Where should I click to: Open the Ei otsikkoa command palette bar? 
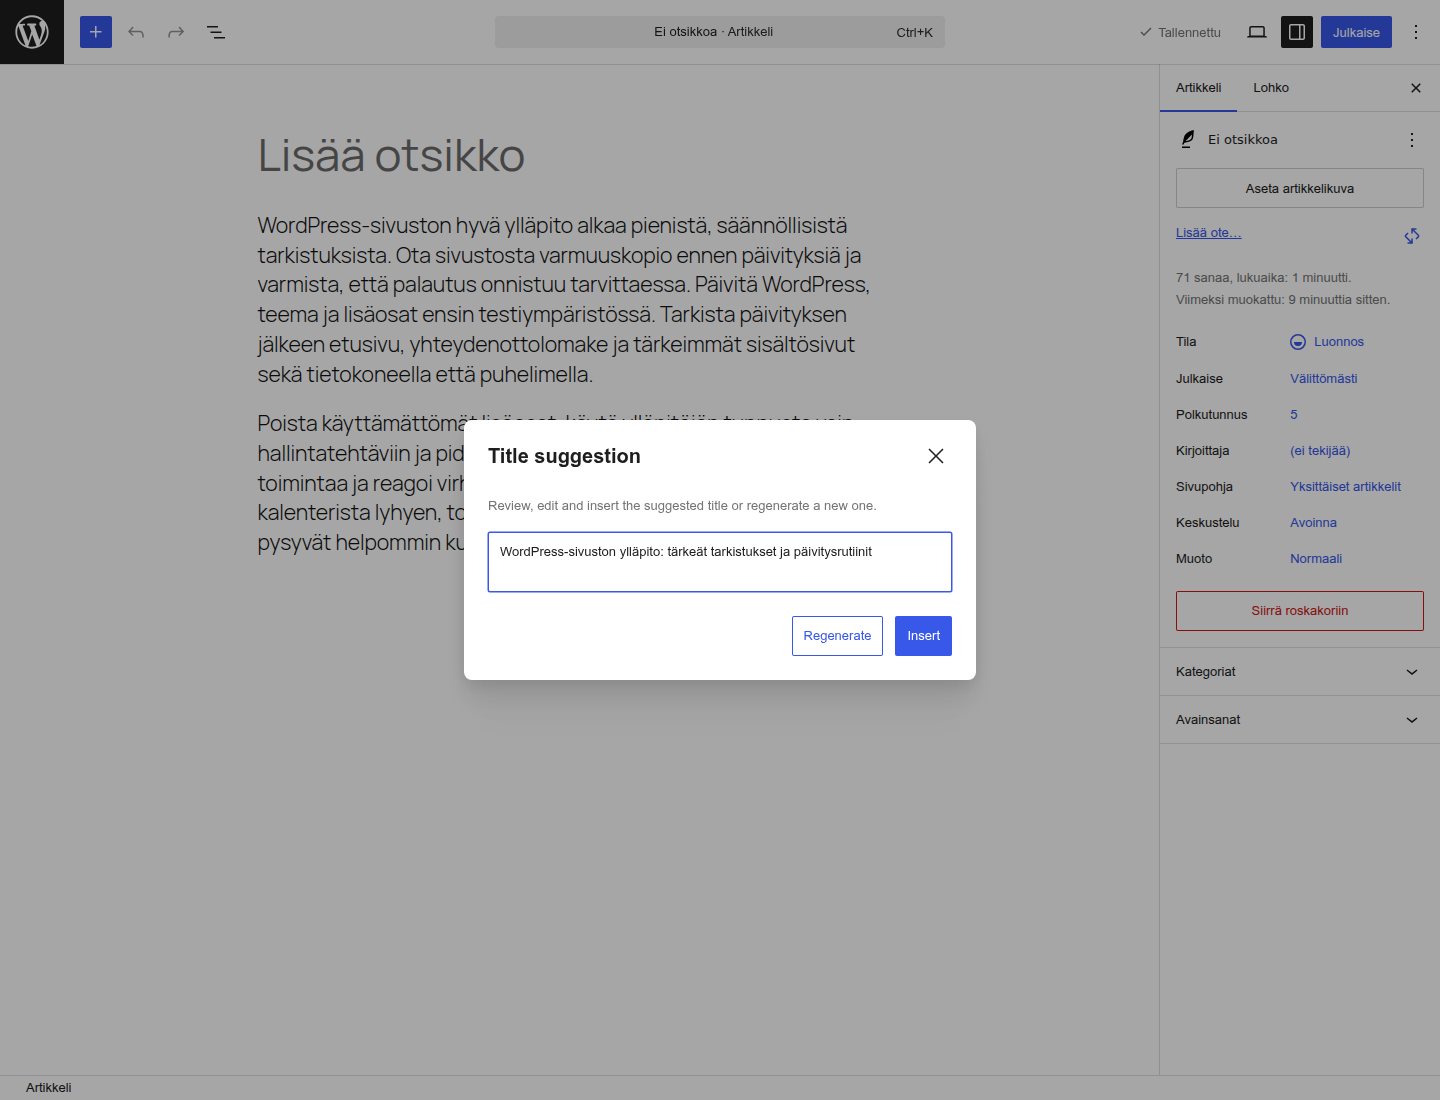click(x=720, y=32)
